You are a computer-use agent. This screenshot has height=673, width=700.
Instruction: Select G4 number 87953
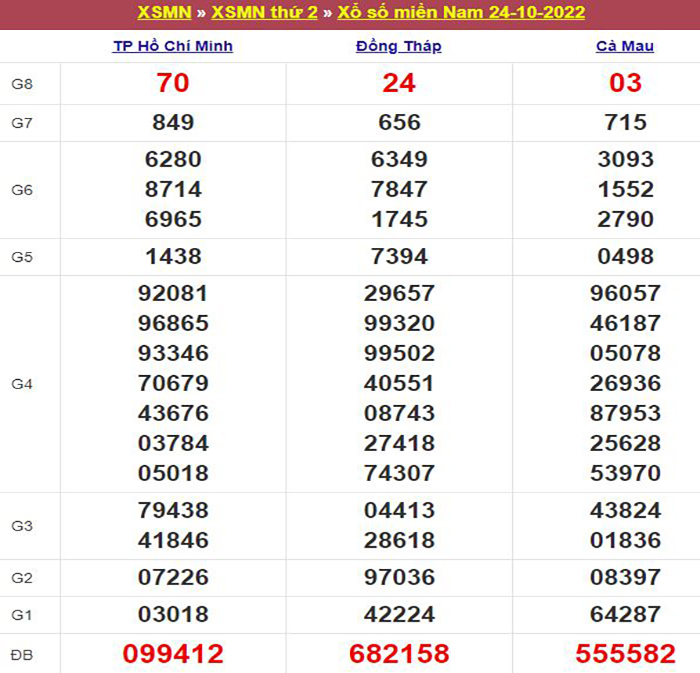(x=625, y=413)
